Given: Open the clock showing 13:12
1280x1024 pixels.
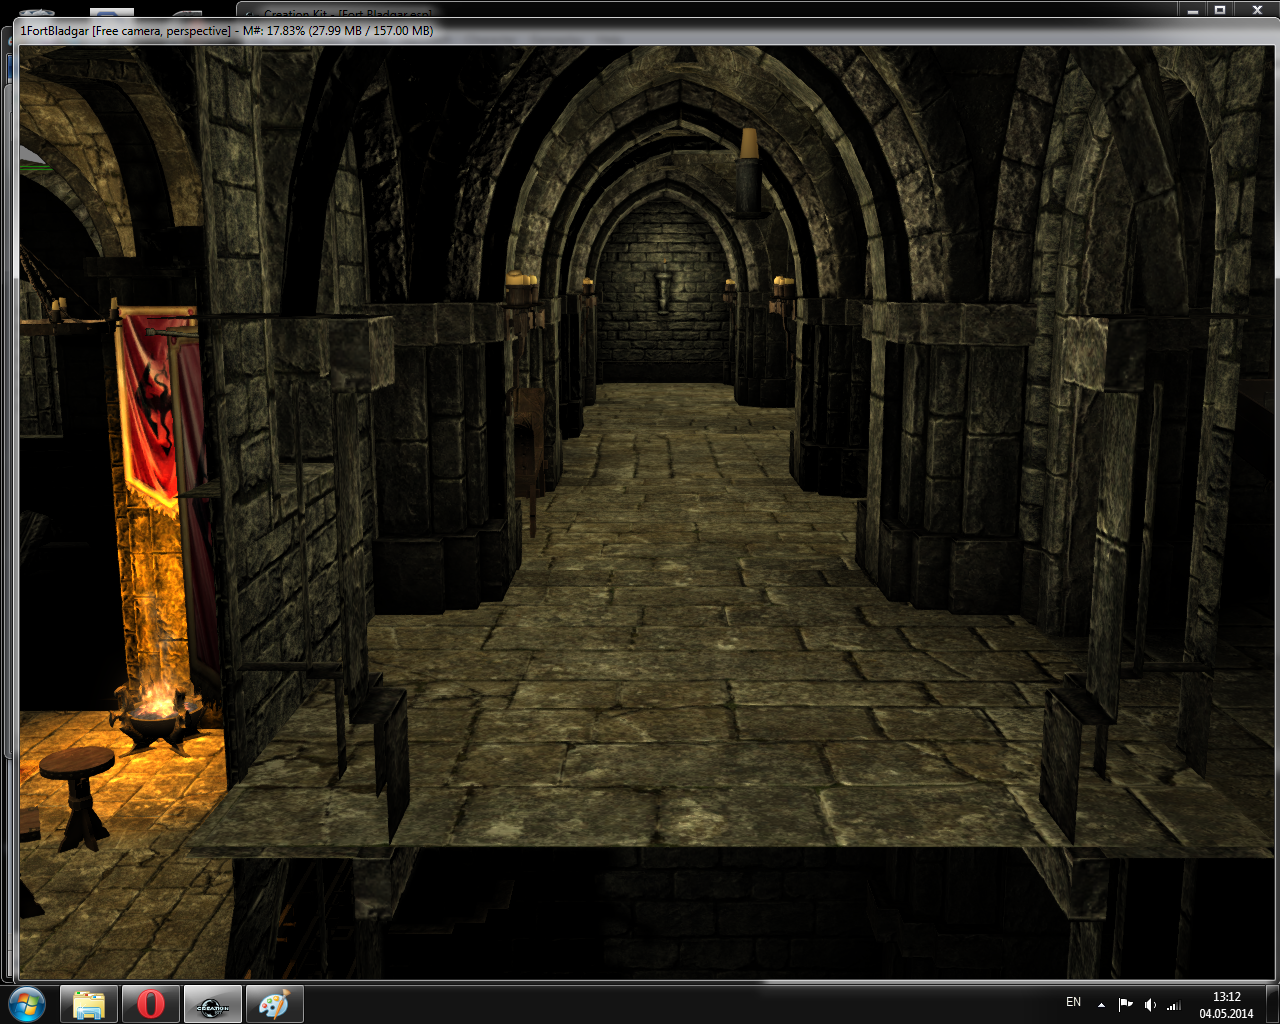Looking at the screenshot, I should (1226, 1004).
